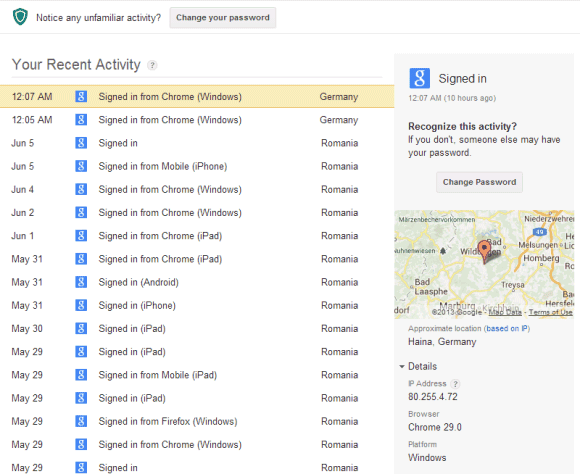This screenshot has width=580, height=474.
Task: Click the Change Password button in side panel
Action: click(479, 182)
